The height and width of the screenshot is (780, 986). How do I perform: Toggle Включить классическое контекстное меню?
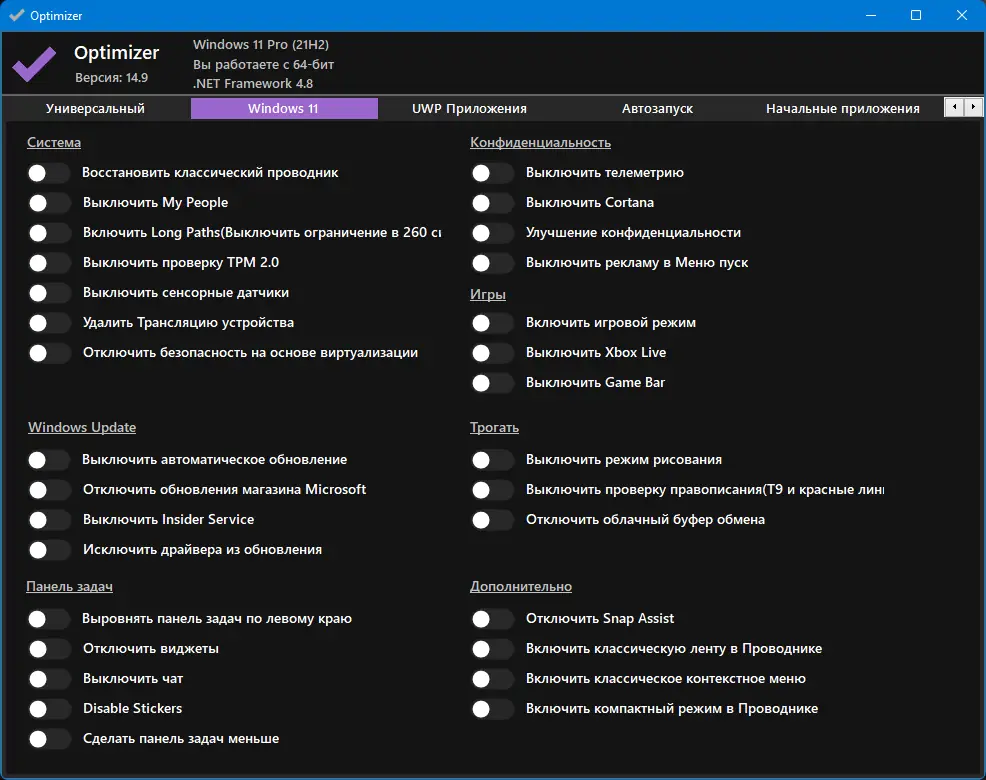click(x=492, y=679)
